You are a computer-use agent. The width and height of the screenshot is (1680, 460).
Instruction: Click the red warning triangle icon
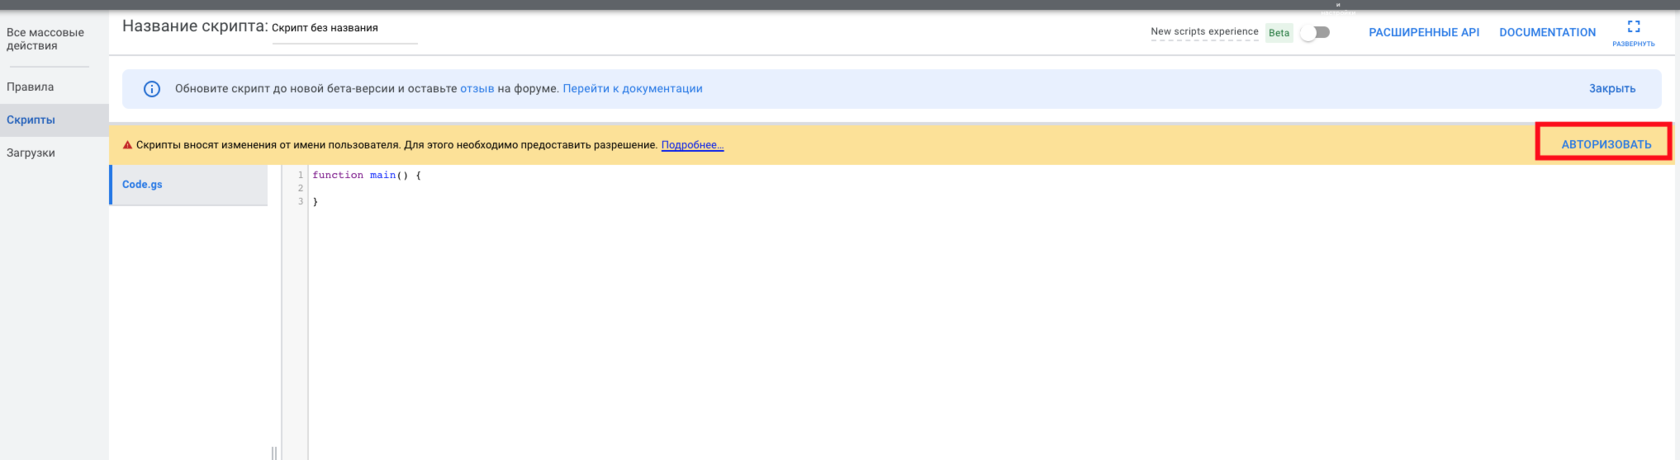tap(127, 145)
